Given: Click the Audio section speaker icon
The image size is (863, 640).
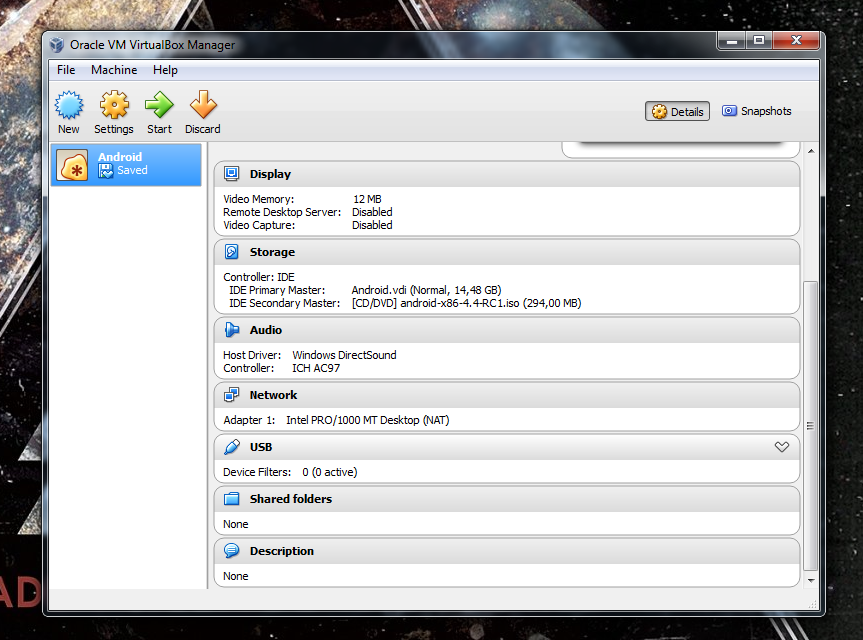Looking at the screenshot, I should pyautogui.click(x=232, y=330).
